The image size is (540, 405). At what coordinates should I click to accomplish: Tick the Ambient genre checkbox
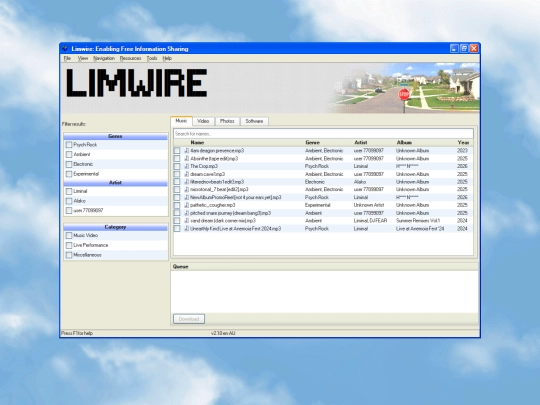69,154
